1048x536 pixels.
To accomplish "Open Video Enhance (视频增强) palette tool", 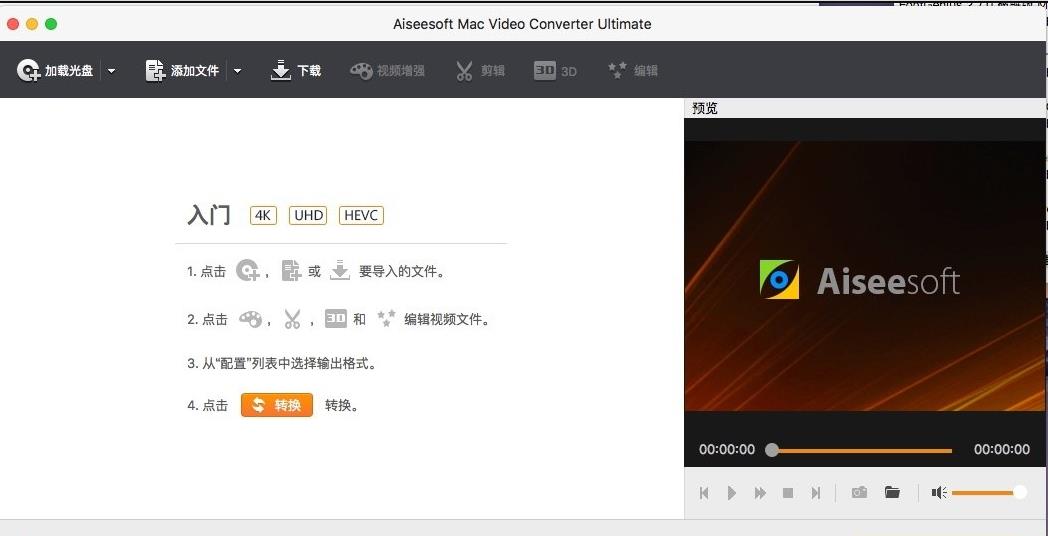I will click(388, 71).
